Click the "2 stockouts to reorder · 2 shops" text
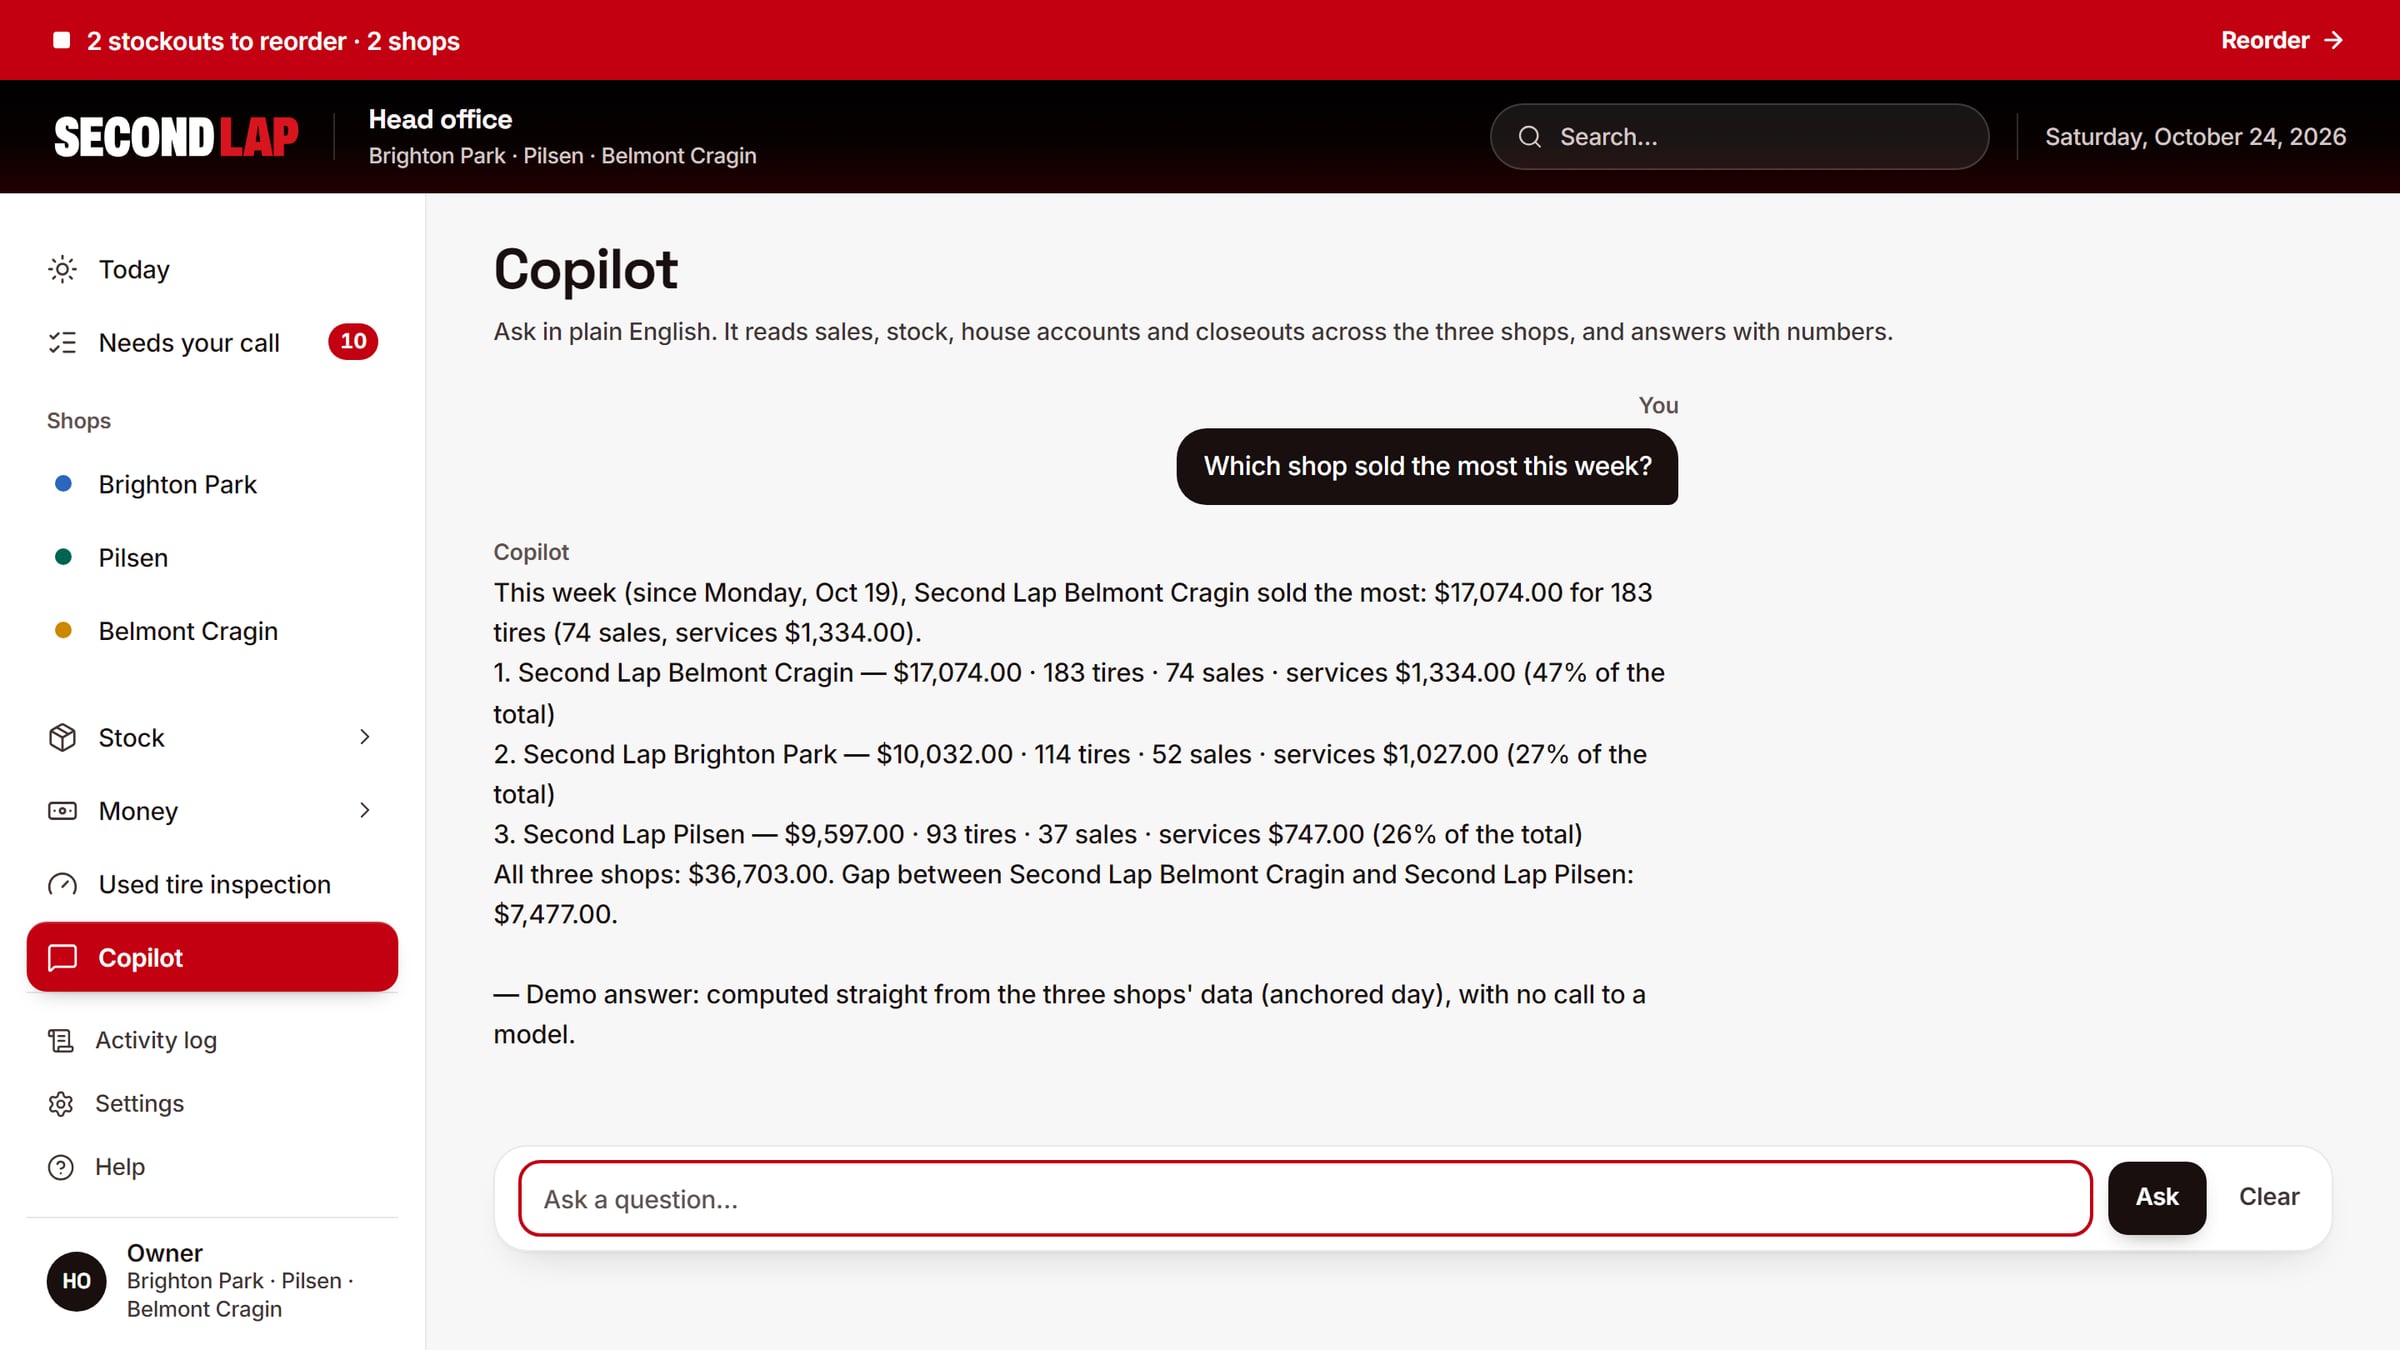The height and width of the screenshot is (1350, 2400). (x=273, y=41)
